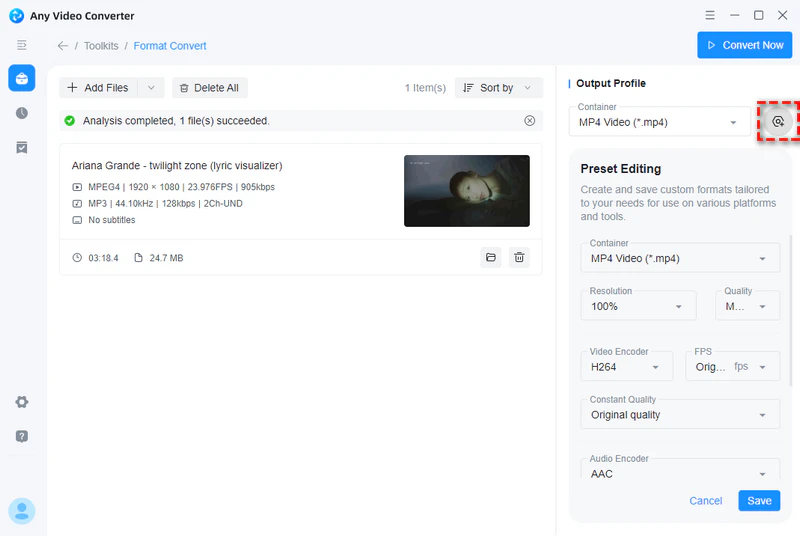Delete the Ariana Grande video item
Viewport: 800px width, 536px height.
(519, 258)
